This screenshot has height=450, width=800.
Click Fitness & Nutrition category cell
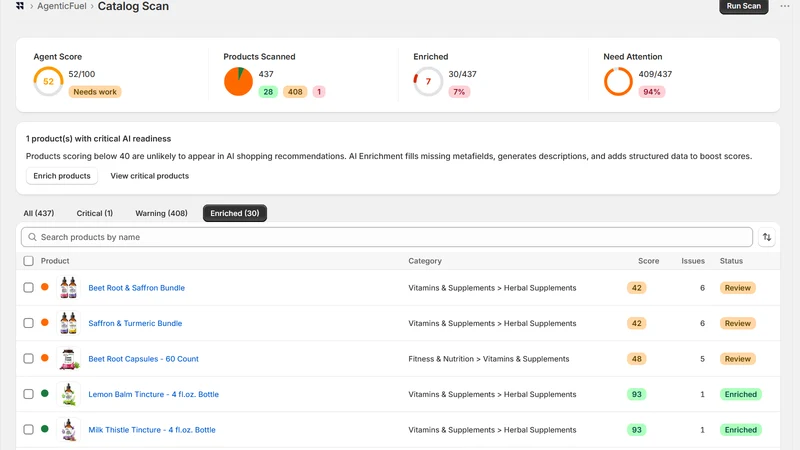click(x=489, y=359)
